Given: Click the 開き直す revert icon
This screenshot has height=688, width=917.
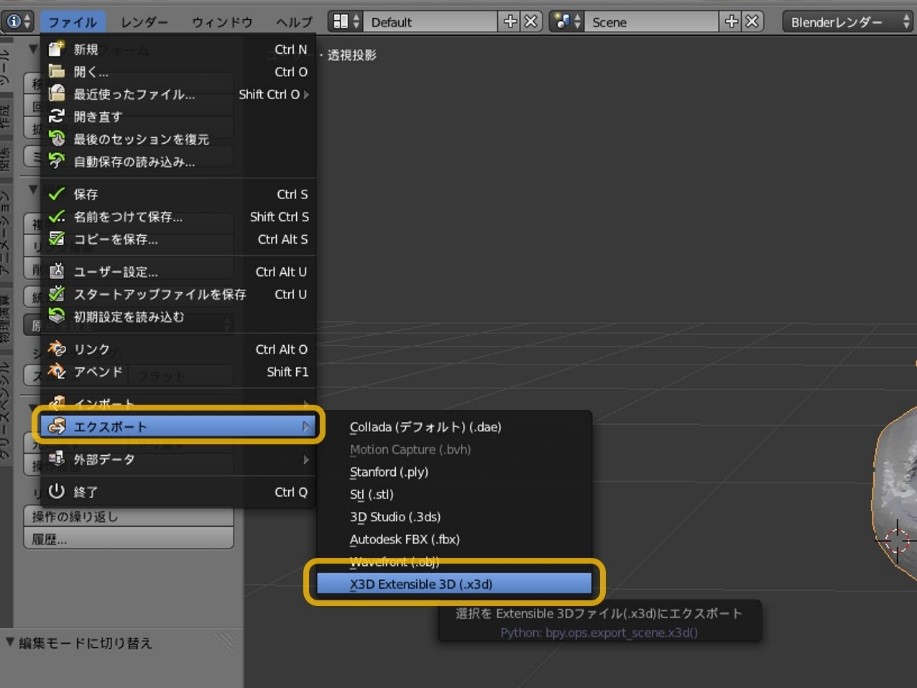Looking at the screenshot, I should coord(56,116).
